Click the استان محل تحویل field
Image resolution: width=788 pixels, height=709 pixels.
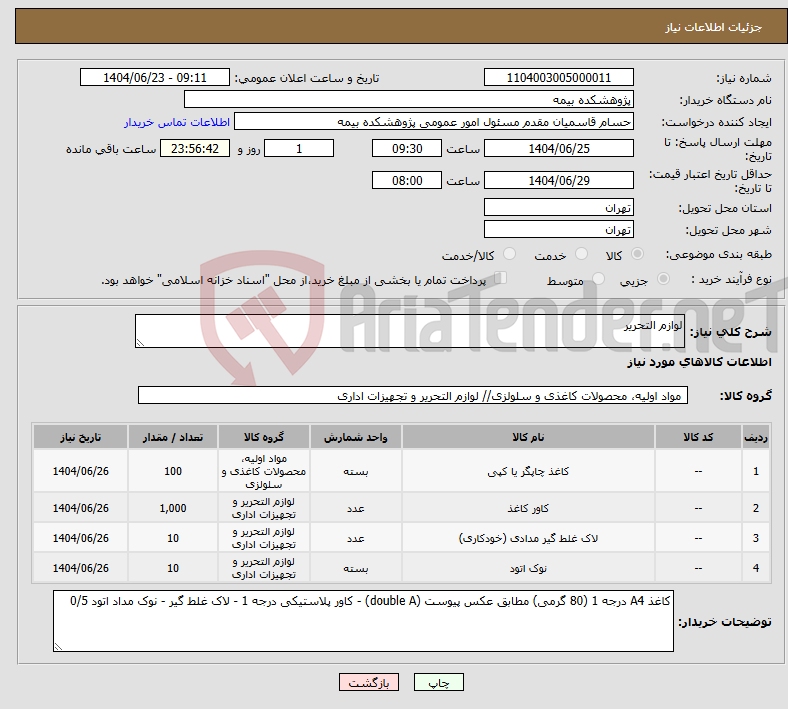point(558,207)
